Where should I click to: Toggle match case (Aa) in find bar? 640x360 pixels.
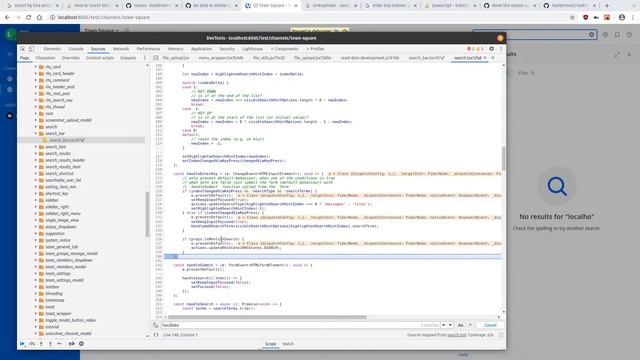click(460, 325)
